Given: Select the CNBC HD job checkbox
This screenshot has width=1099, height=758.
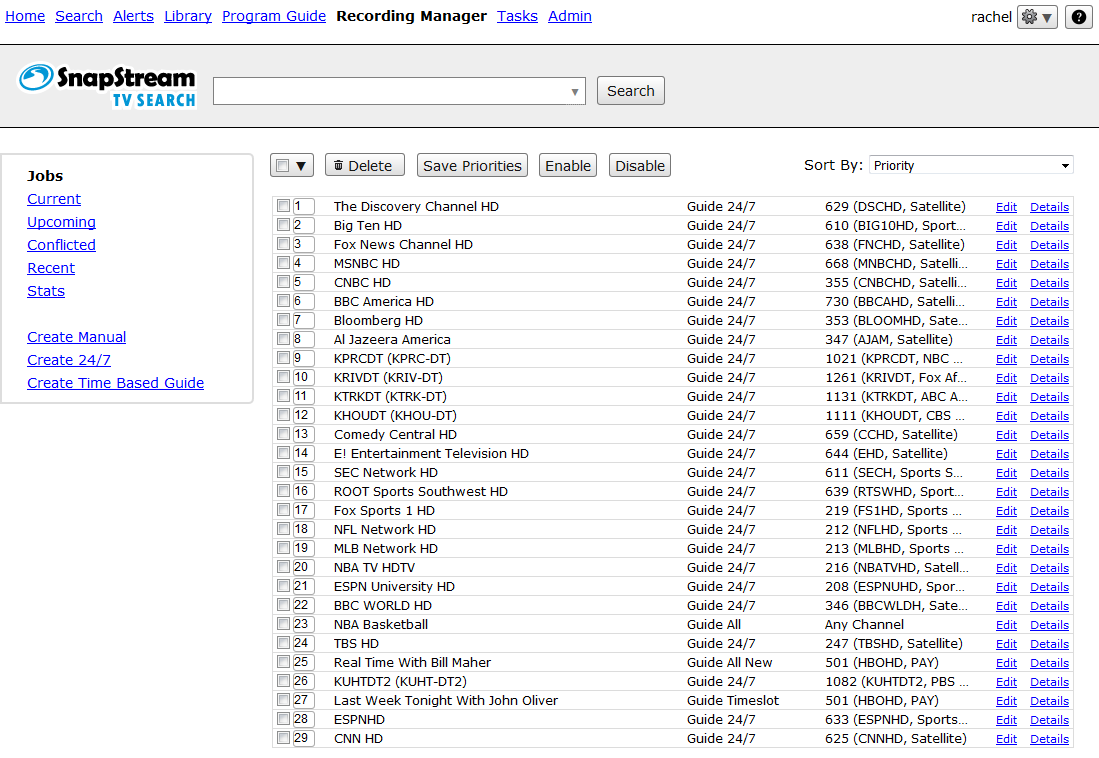Looking at the screenshot, I should (284, 282).
